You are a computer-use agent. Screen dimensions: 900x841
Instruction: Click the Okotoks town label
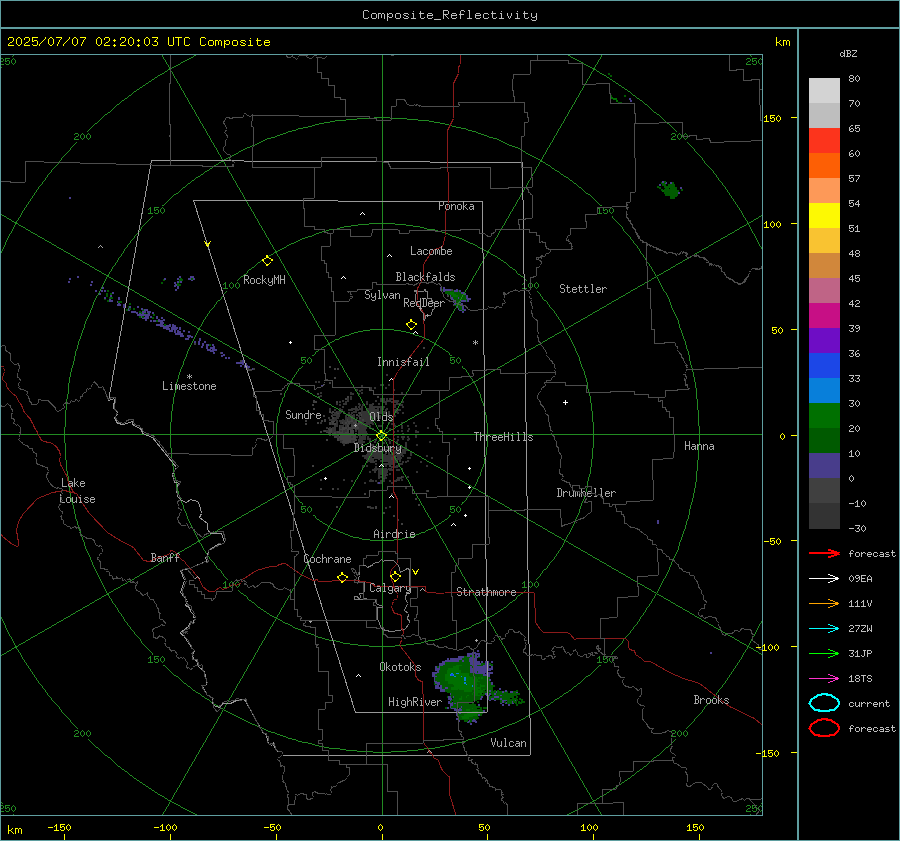[x=400, y=667]
